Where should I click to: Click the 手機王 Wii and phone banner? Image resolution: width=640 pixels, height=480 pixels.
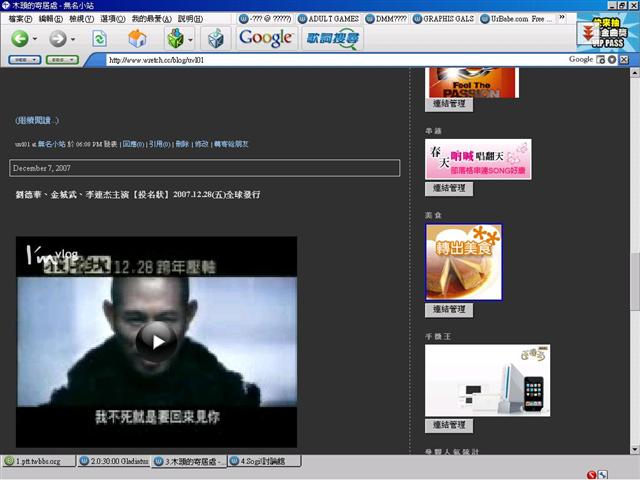487,380
